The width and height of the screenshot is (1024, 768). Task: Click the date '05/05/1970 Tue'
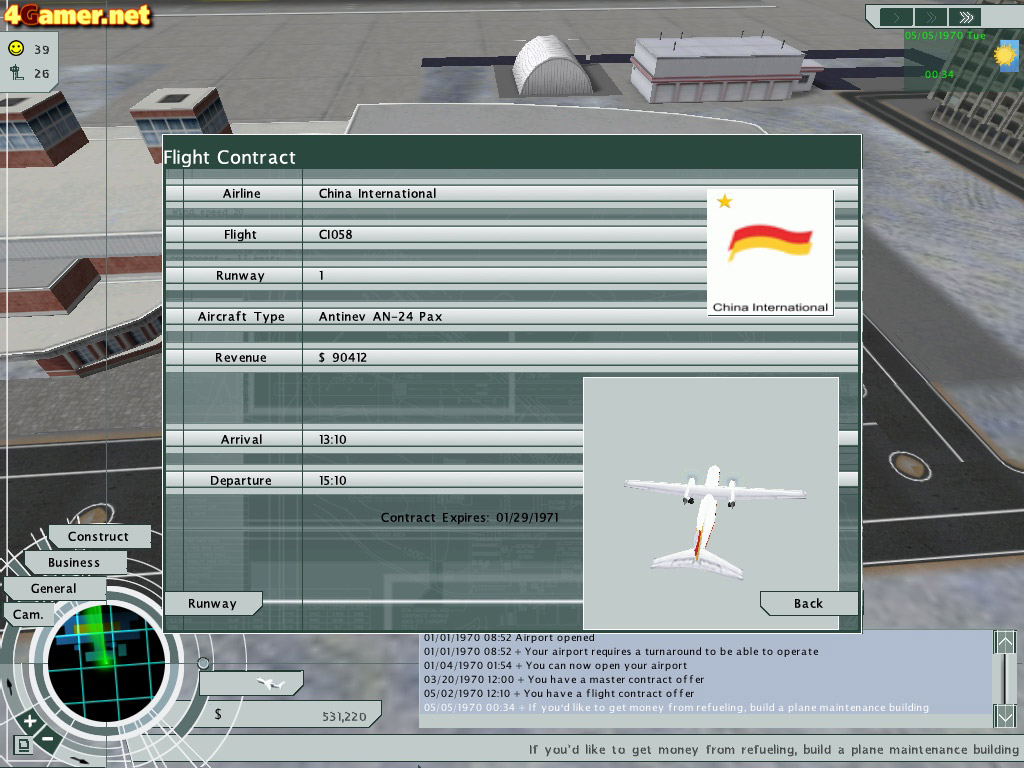click(945, 35)
